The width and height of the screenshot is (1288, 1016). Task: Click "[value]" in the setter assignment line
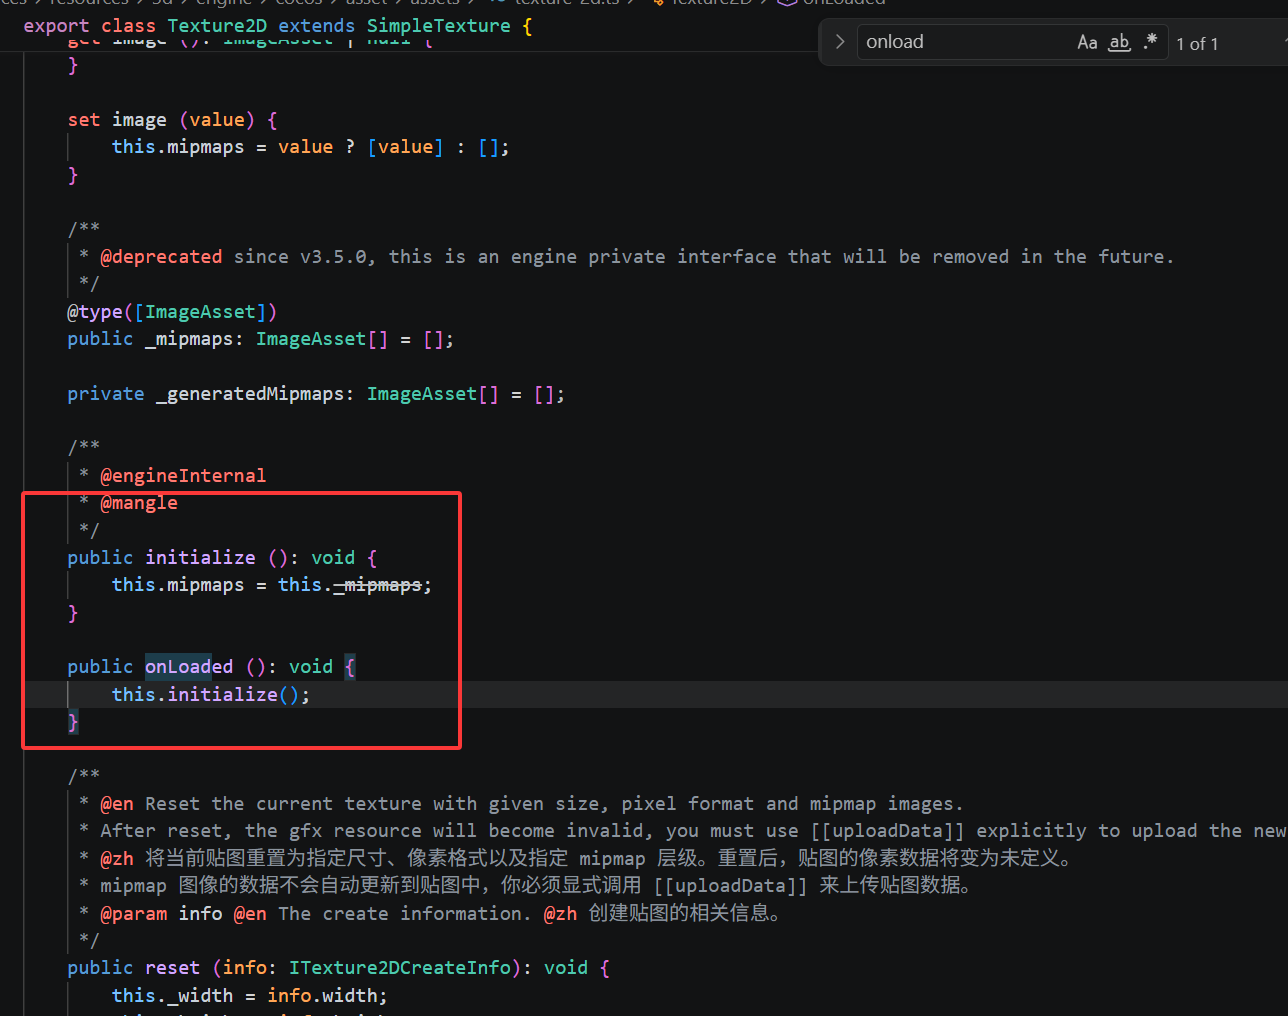click(405, 147)
